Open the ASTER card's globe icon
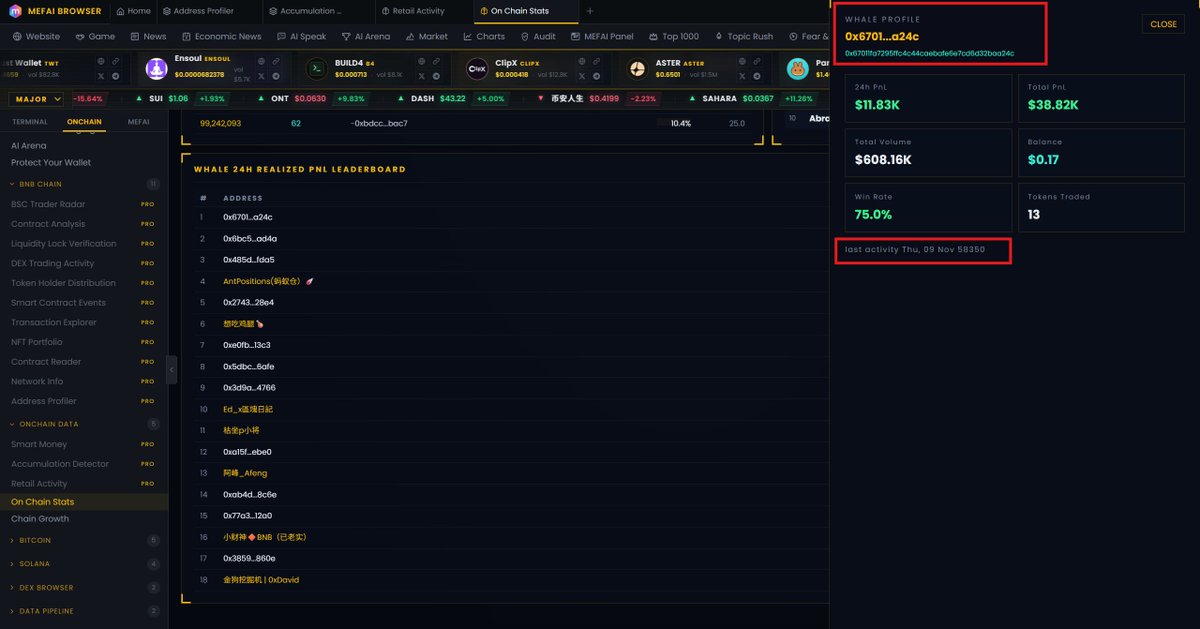1200x629 pixels. point(741,61)
